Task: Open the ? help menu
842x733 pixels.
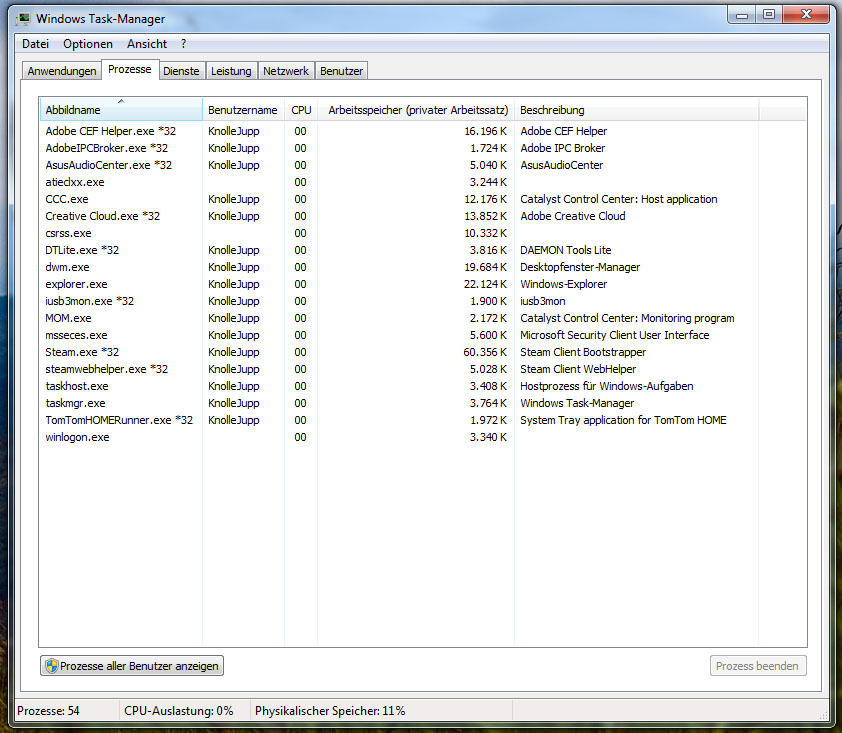Action: pos(183,44)
